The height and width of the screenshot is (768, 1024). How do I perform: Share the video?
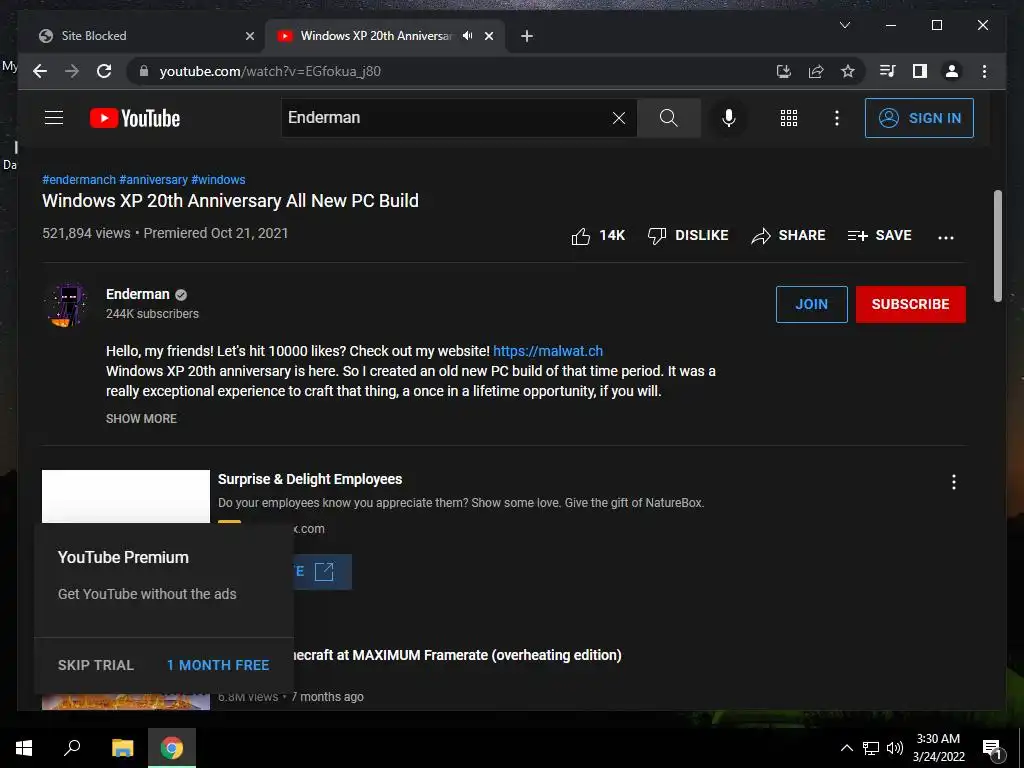click(x=788, y=236)
